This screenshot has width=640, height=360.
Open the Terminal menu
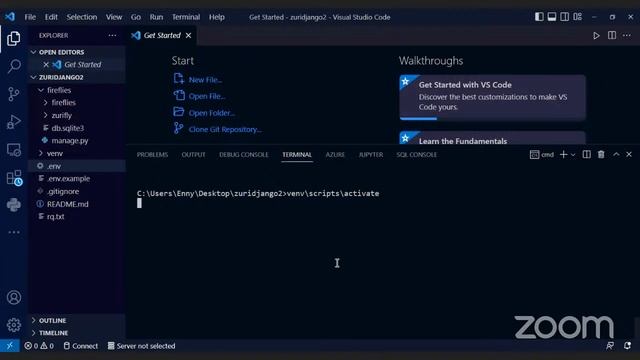186,17
